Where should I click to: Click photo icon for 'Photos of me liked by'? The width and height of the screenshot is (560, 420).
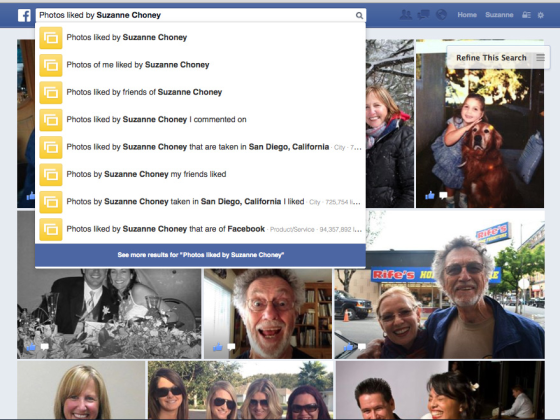51,65
